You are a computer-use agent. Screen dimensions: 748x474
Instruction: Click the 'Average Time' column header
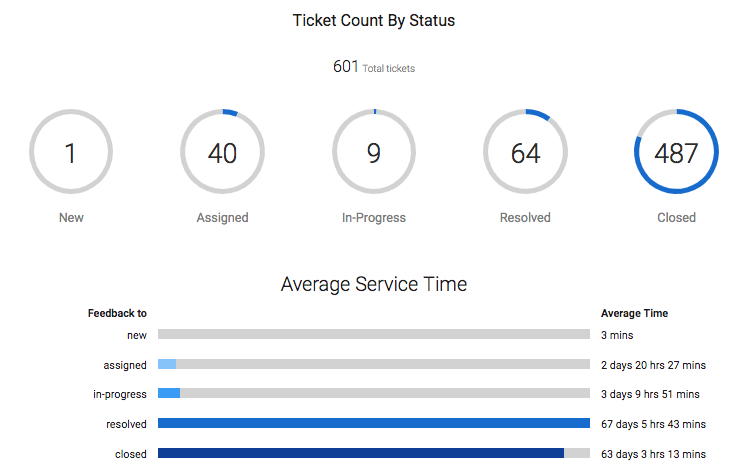pos(634,313)
